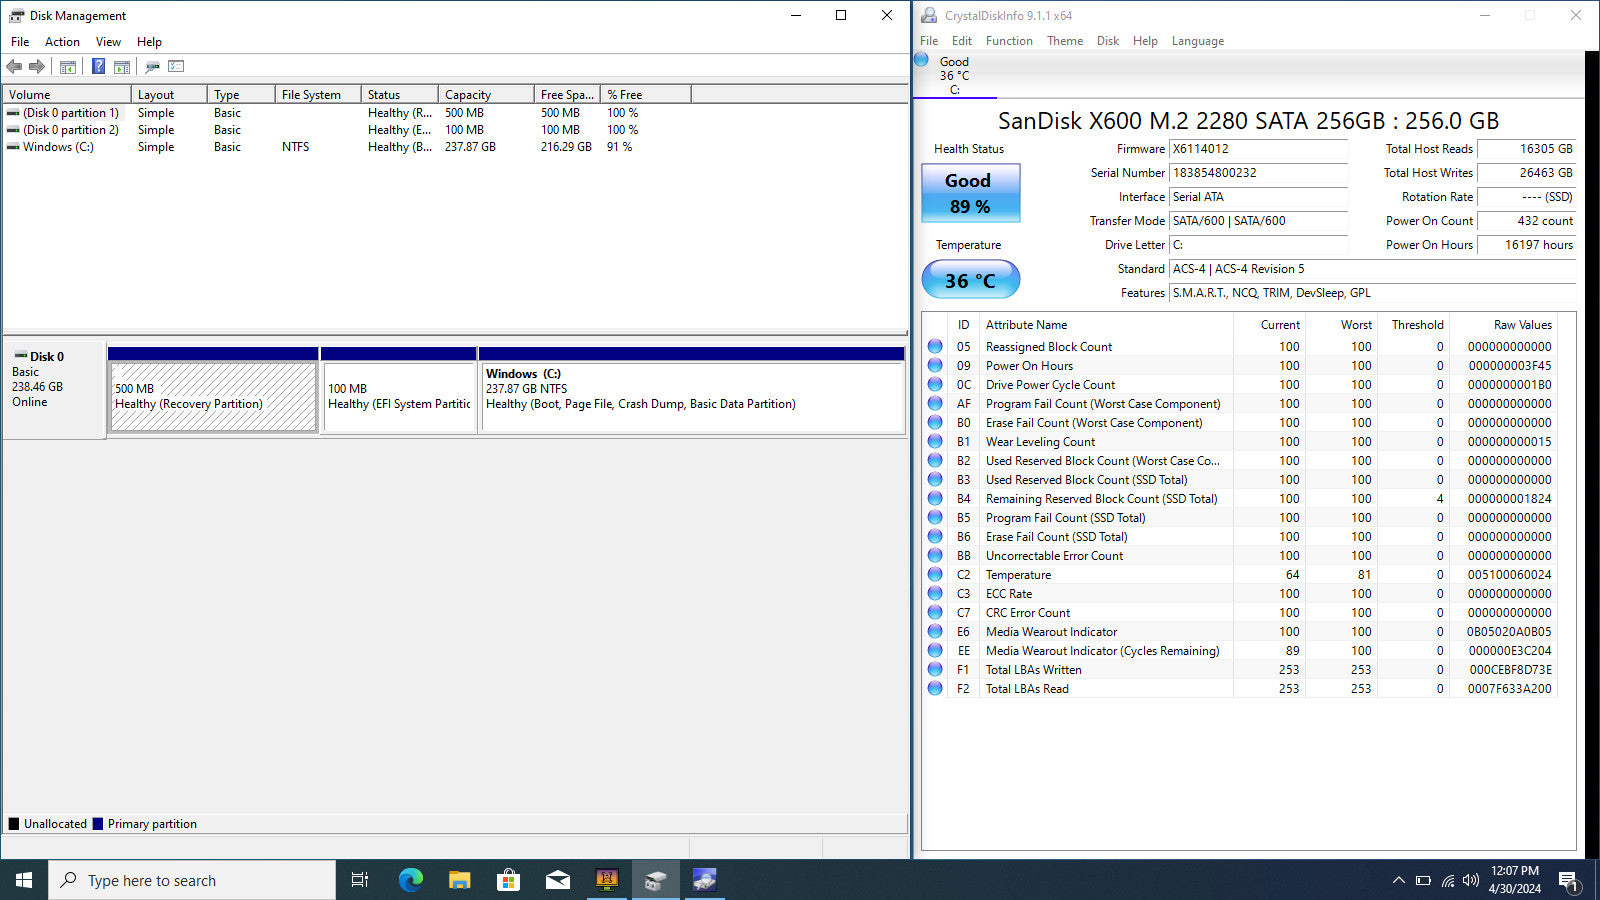Click the Serial Number field 183854800232
Image resolution: width=1600 pixels, height=900 pixels.
coord(1258,173)
